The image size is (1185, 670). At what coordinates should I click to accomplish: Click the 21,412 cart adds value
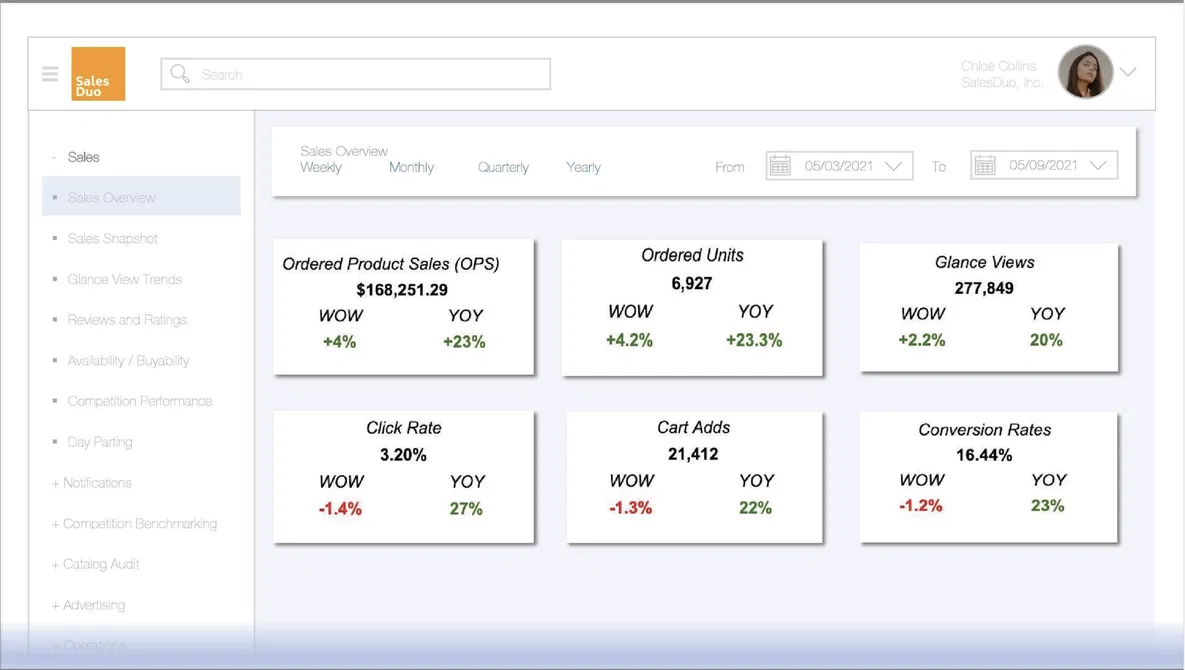click(x=693, y=455)
